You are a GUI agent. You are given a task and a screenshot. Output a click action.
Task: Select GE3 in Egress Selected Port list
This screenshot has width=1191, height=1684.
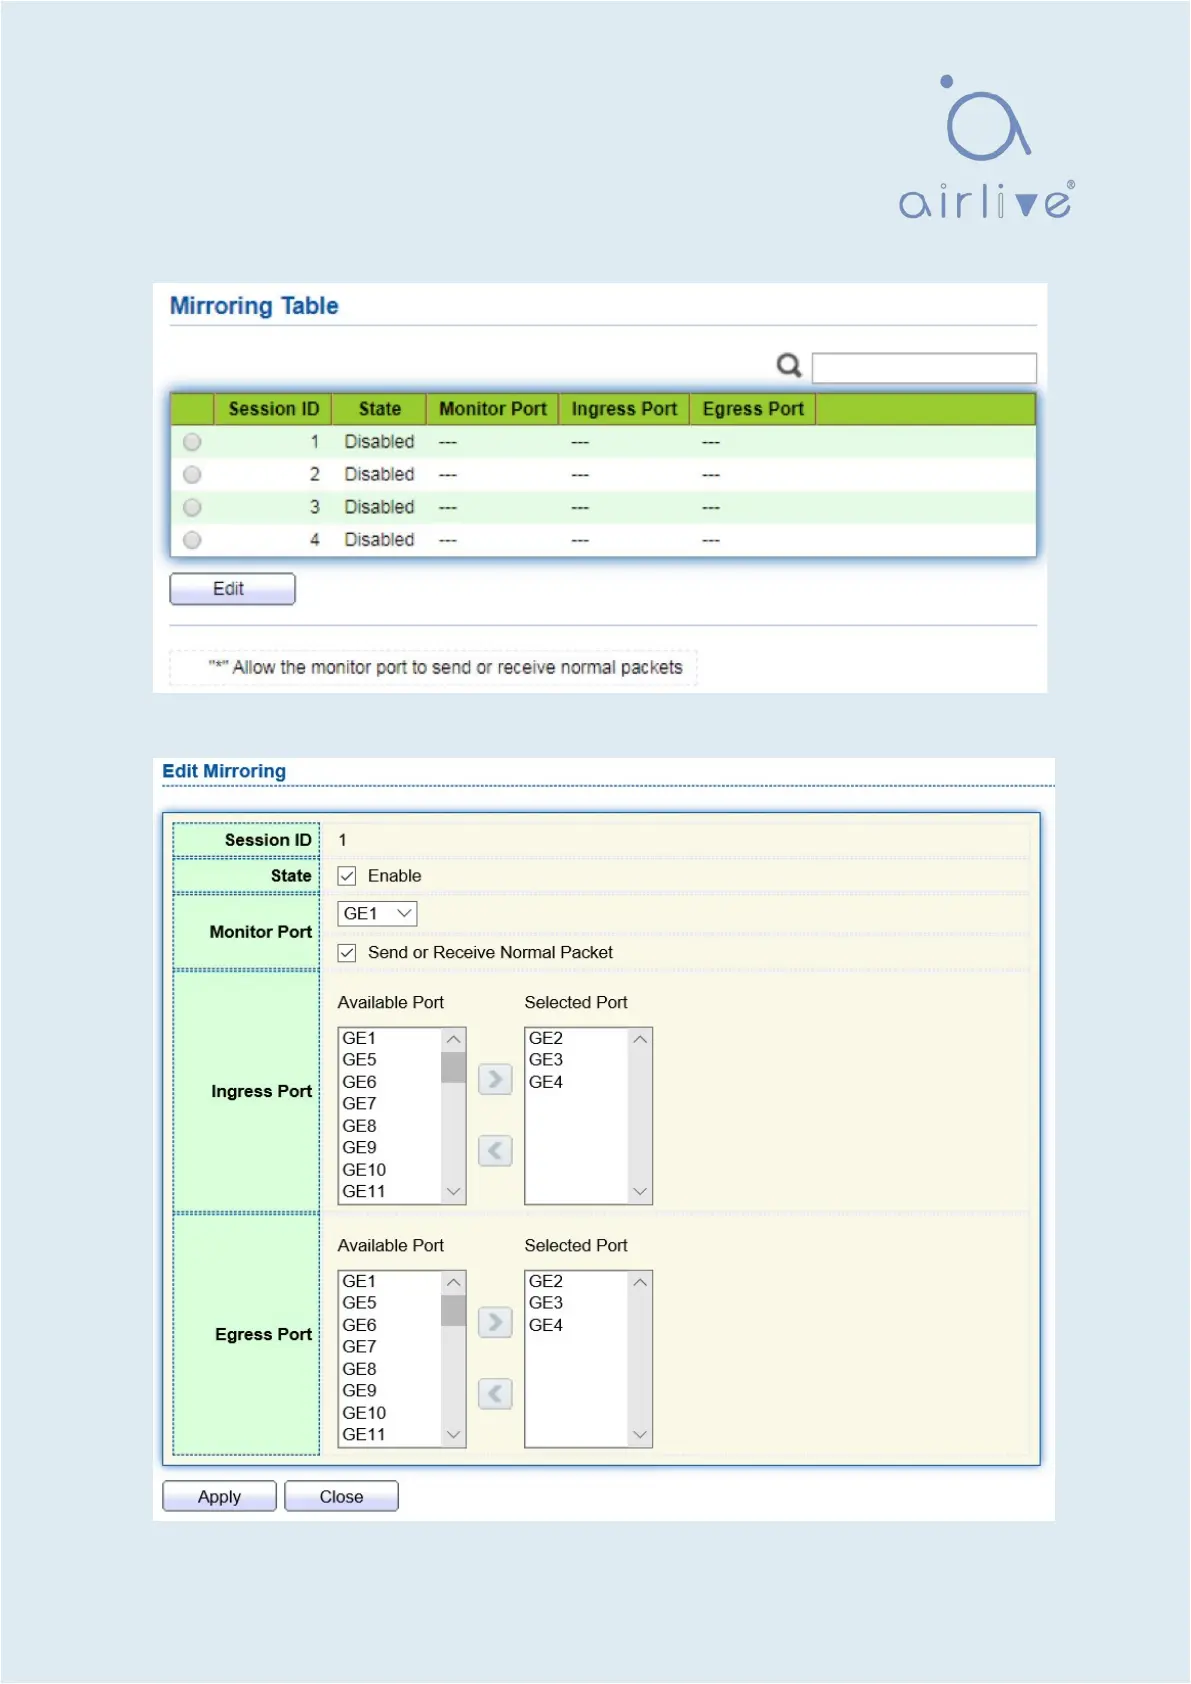546,1303
